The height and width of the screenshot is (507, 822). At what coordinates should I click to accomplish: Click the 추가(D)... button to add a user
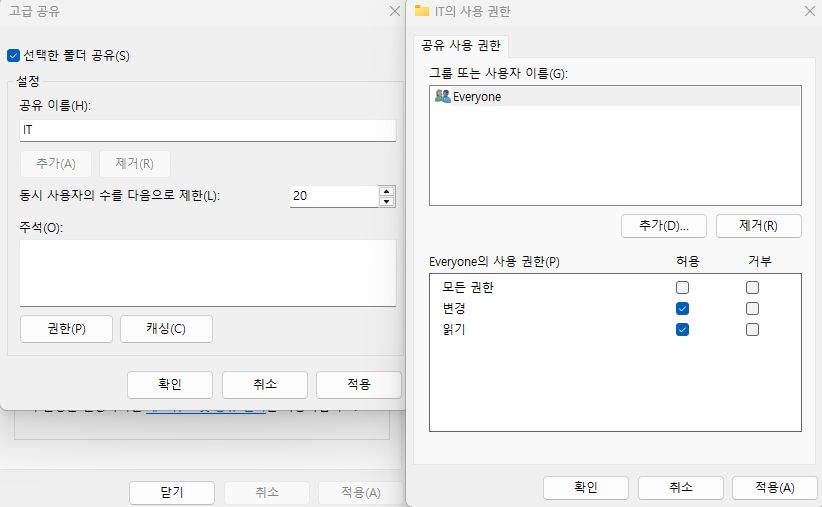tap(664, 225)
